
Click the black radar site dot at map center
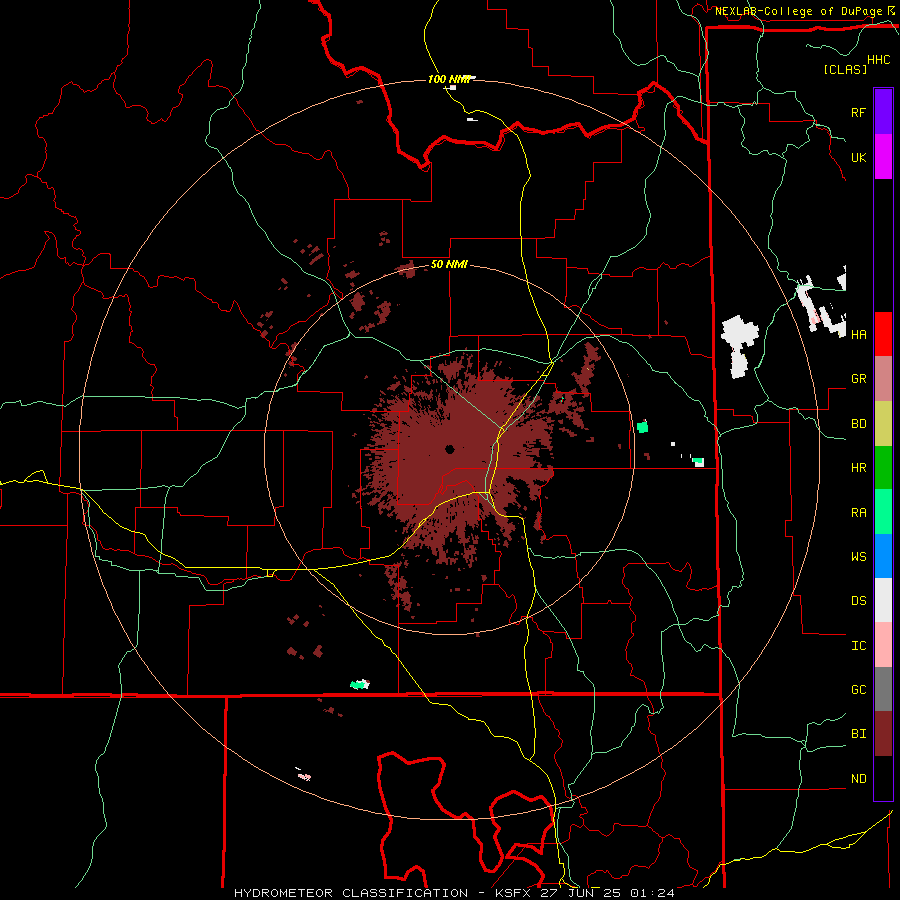pos(449,449)
